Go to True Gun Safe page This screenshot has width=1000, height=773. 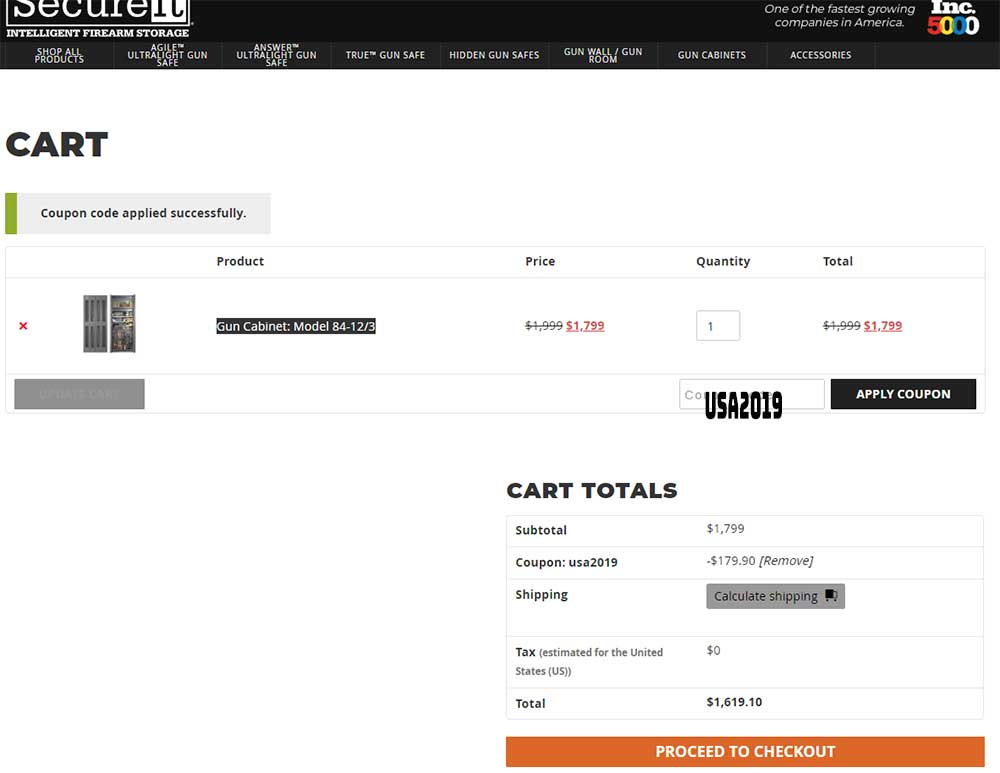[385, 55]
